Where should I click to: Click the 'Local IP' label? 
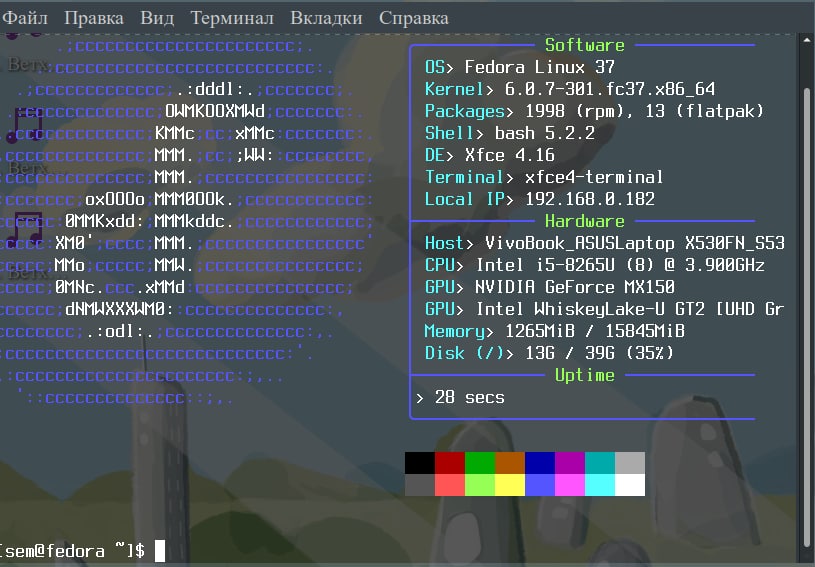pyautogui.click(x=464, y=199)
